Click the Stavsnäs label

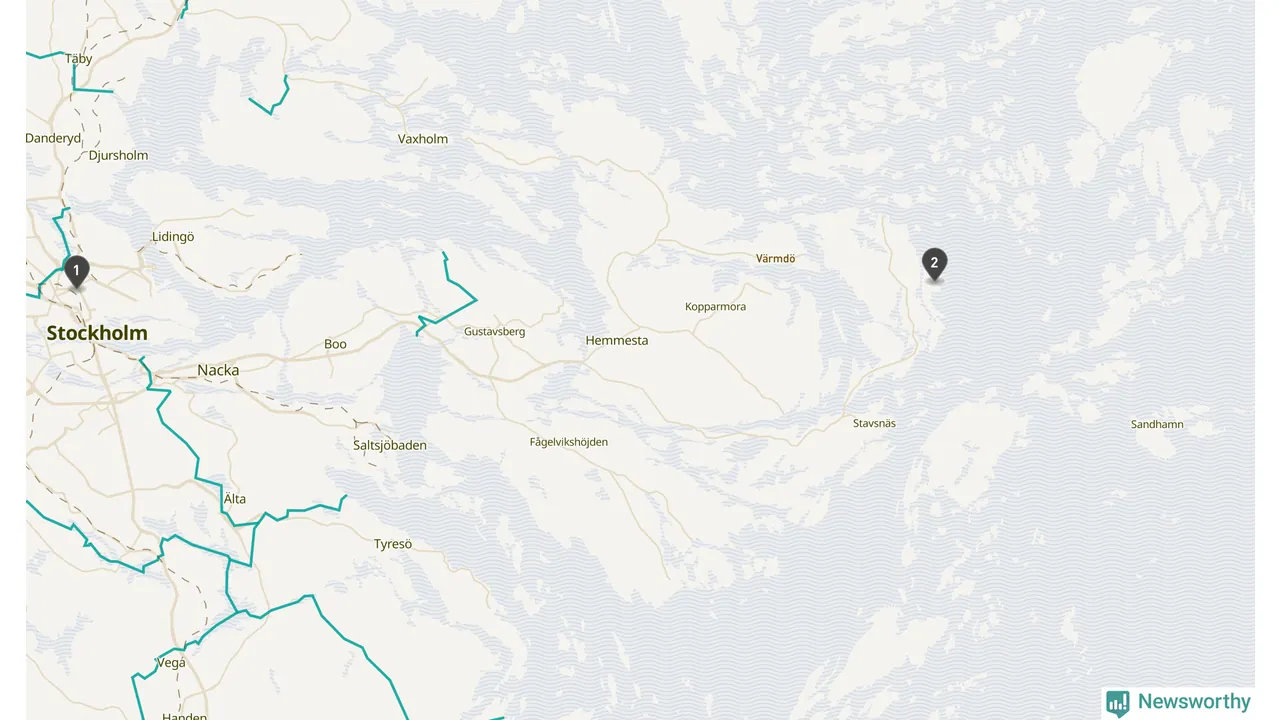874,423
